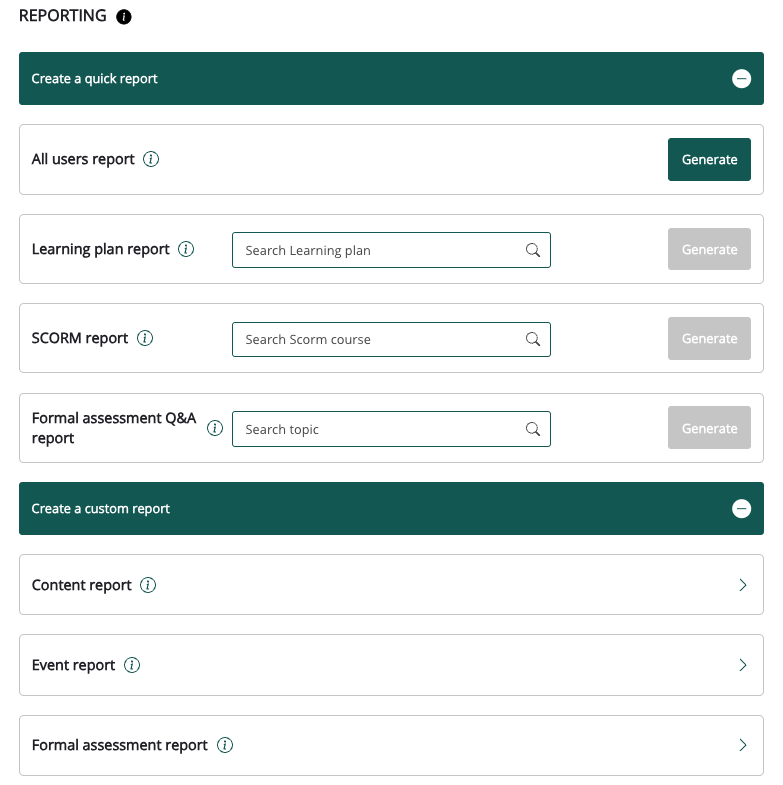Viewport: 783px width, 785px height.
Task: Click info icon next to All users report
Action: [x=151, y=159]
